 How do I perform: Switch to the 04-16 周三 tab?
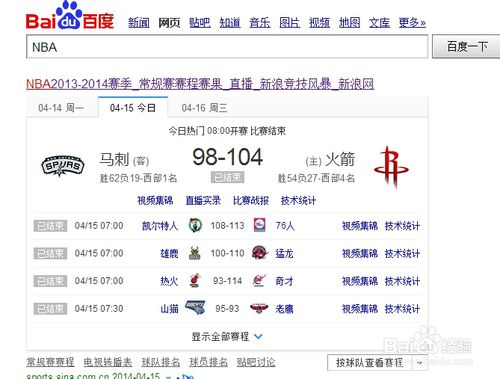click(204, 108)
